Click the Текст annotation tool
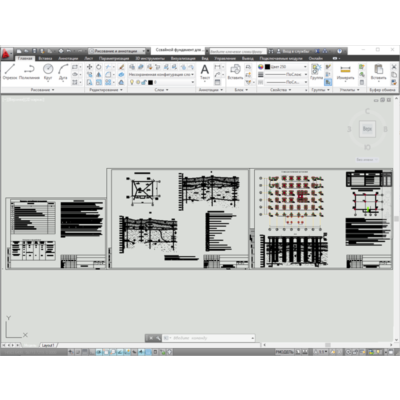This screenshot has width=400, height=400. (205, 72)
